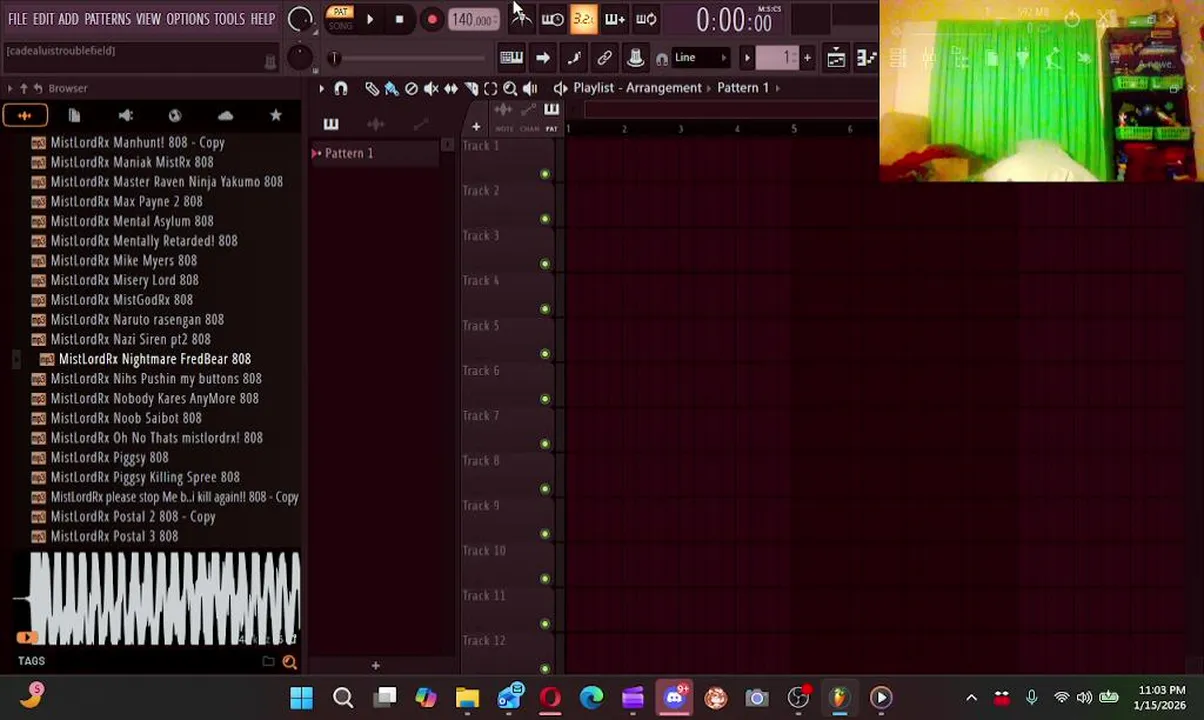Open the piano roll view icon
Image resolution: width=1204 pixels, height=720 pixels.
[866, 58]
